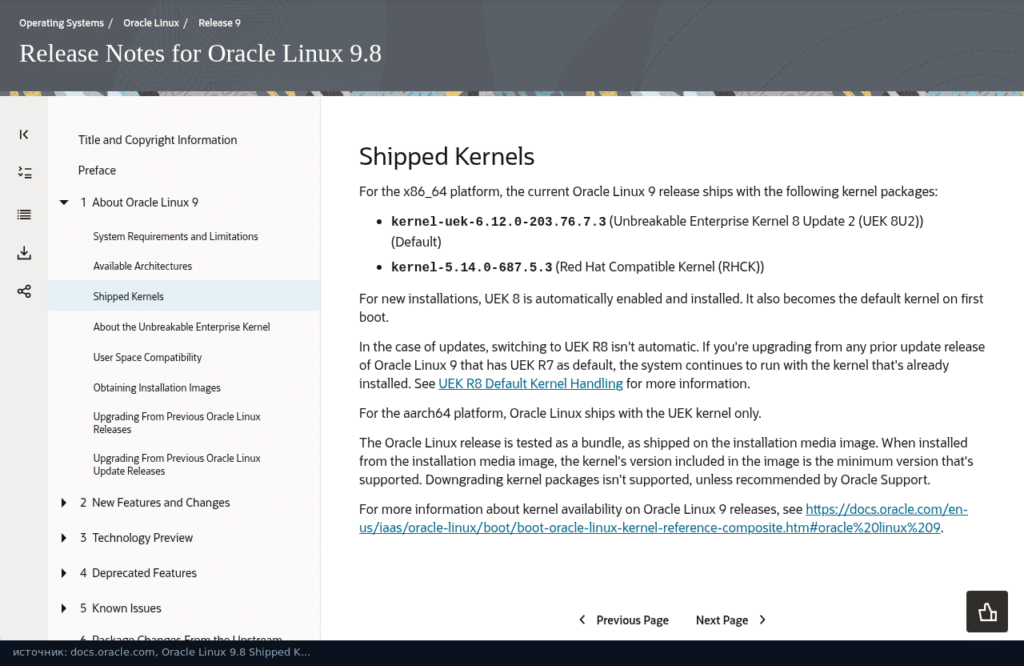Click the Shipped Kernels heading
The width and height of the screenshot is (1024, 666).
tap(447, 157)
